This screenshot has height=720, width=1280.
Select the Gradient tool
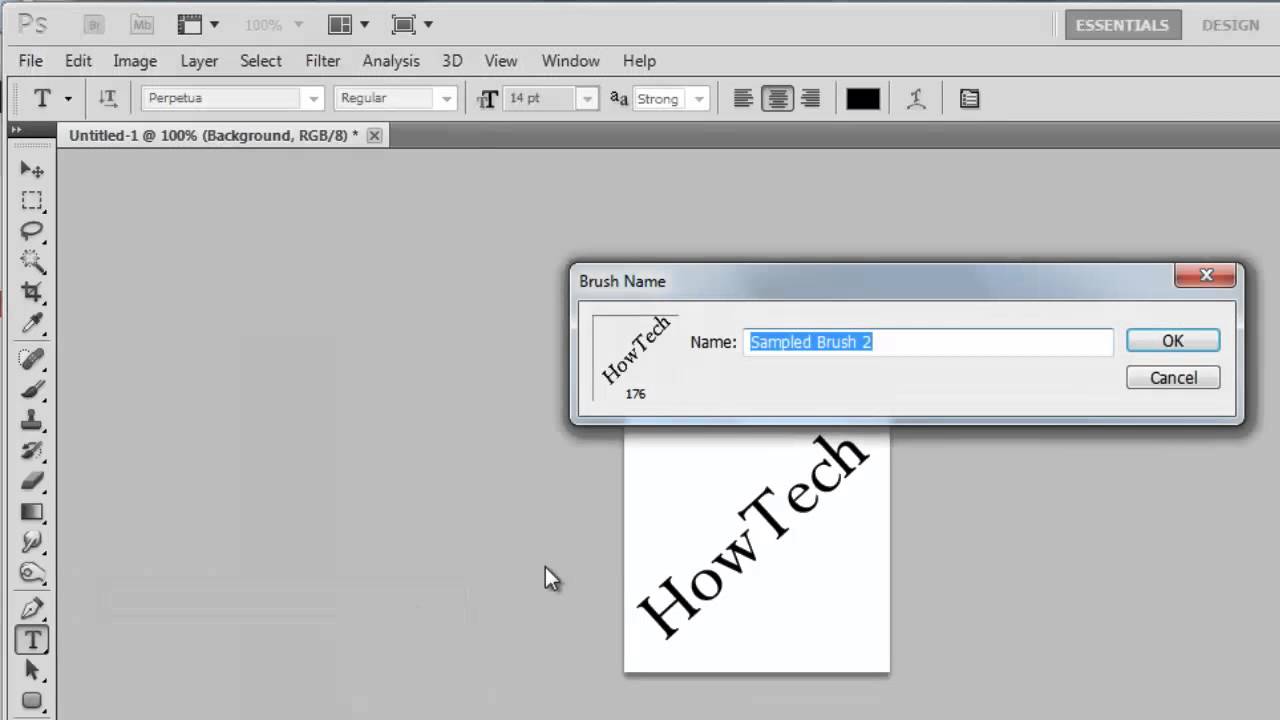point(32,512)
